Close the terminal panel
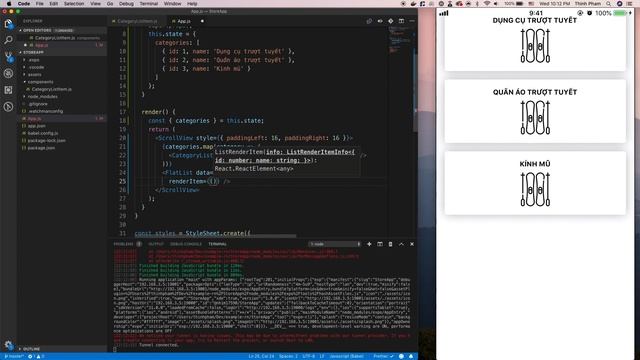This screenshot has height=360, width=640. (412, 244)
